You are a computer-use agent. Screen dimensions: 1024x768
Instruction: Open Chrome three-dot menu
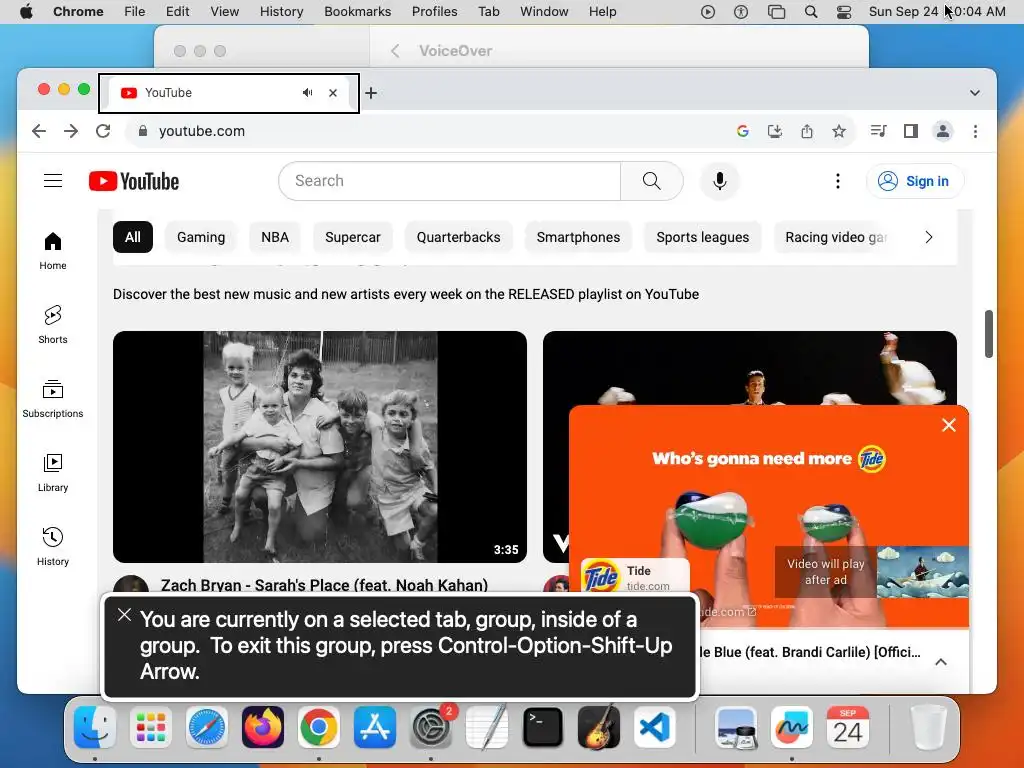(975, 131)
